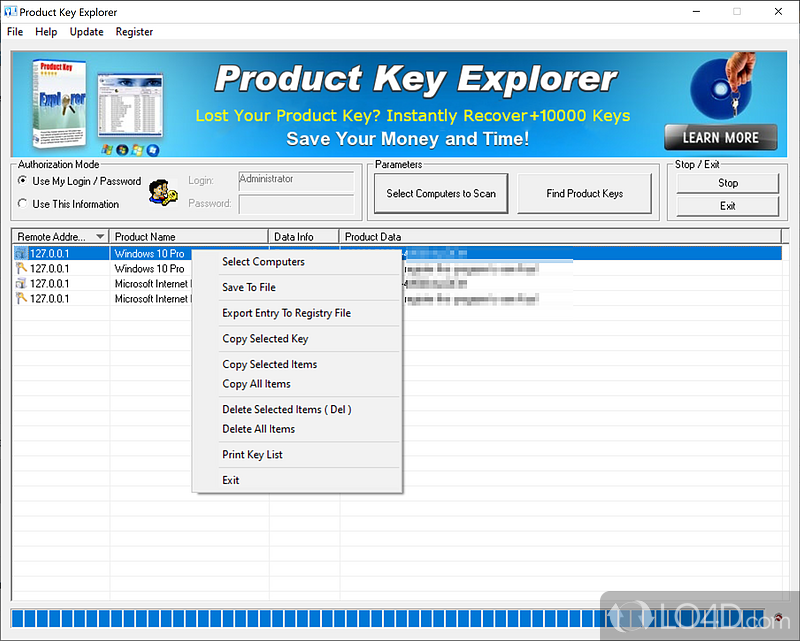This screenshot has height=641, width=800.
Task: Click the Password input field
Action: tap(296, 205)
